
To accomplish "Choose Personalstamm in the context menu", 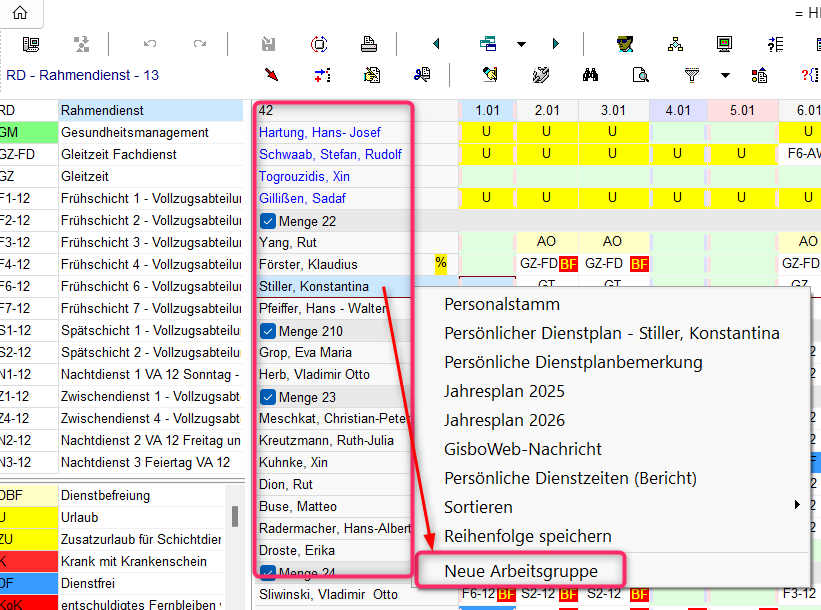I will 502,304.
